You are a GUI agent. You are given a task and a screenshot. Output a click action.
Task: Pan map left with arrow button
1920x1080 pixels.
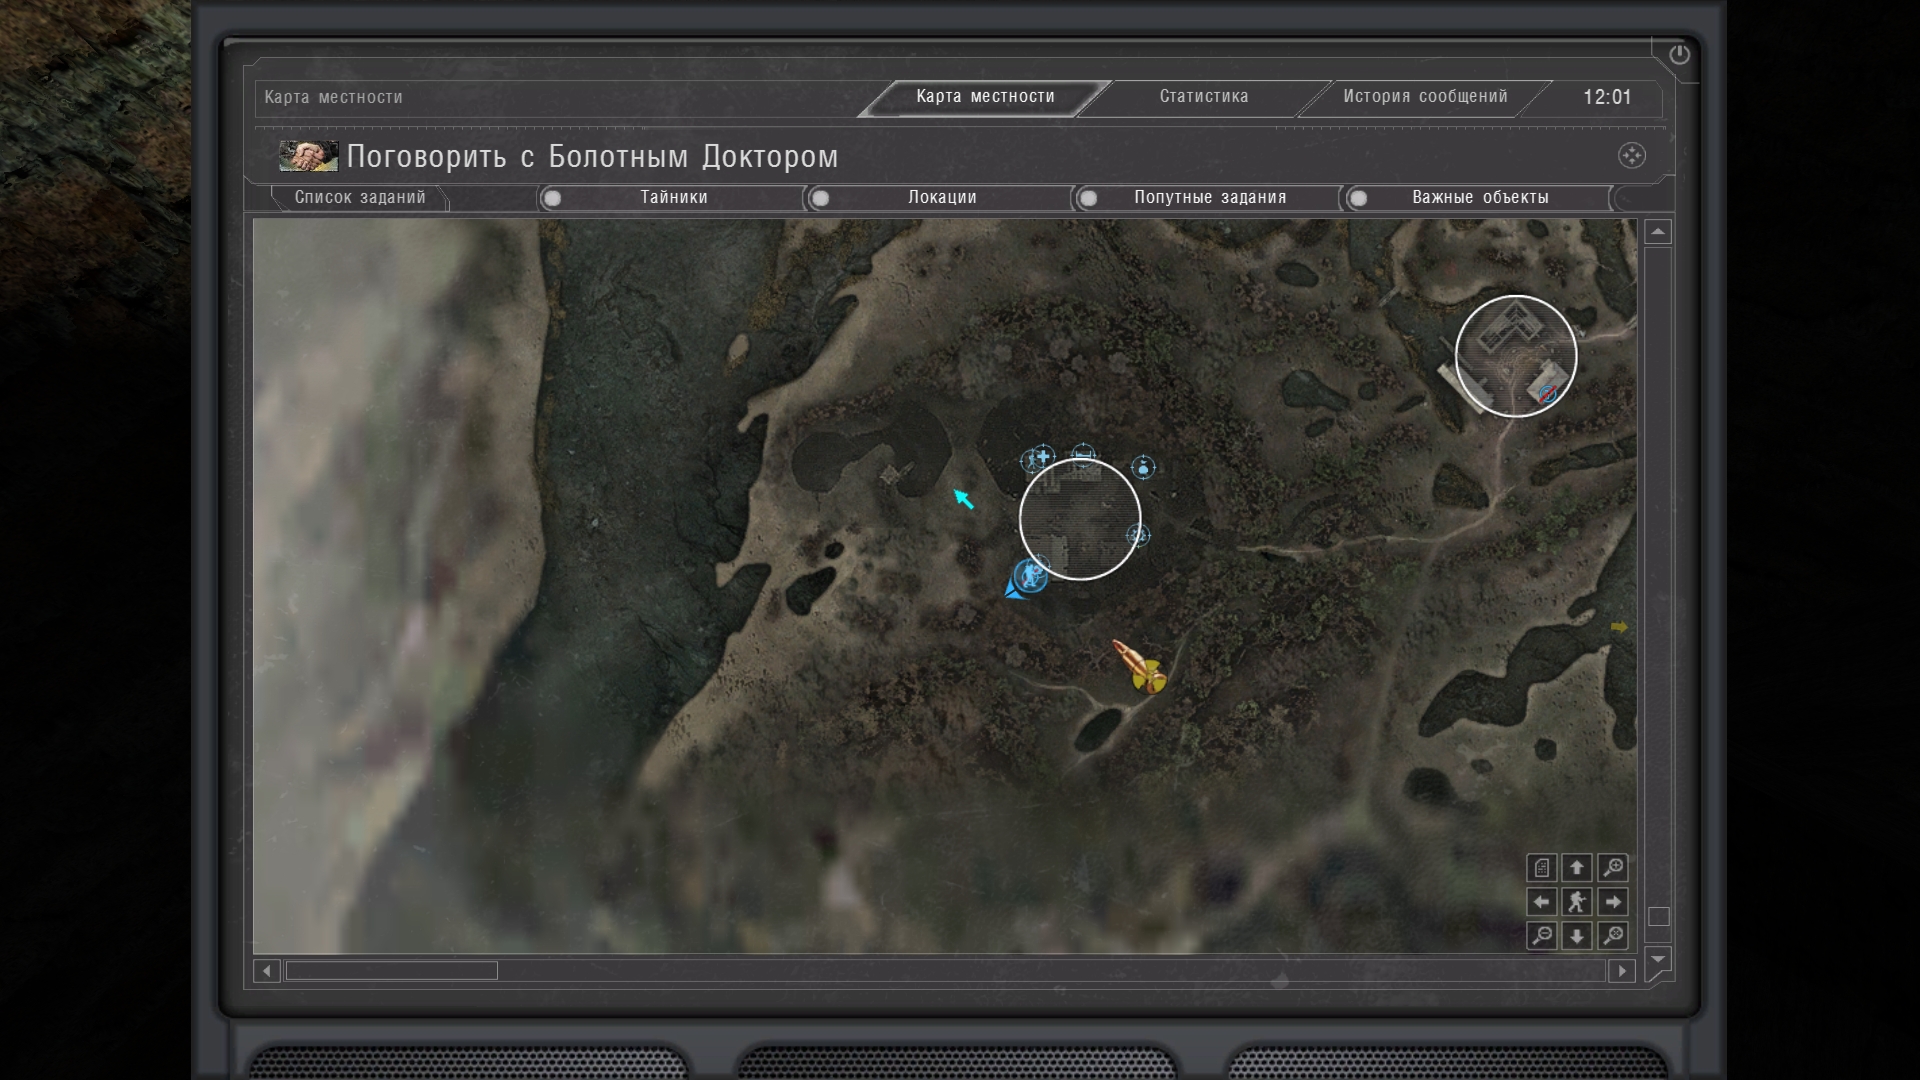click(x=1542, y=902)
